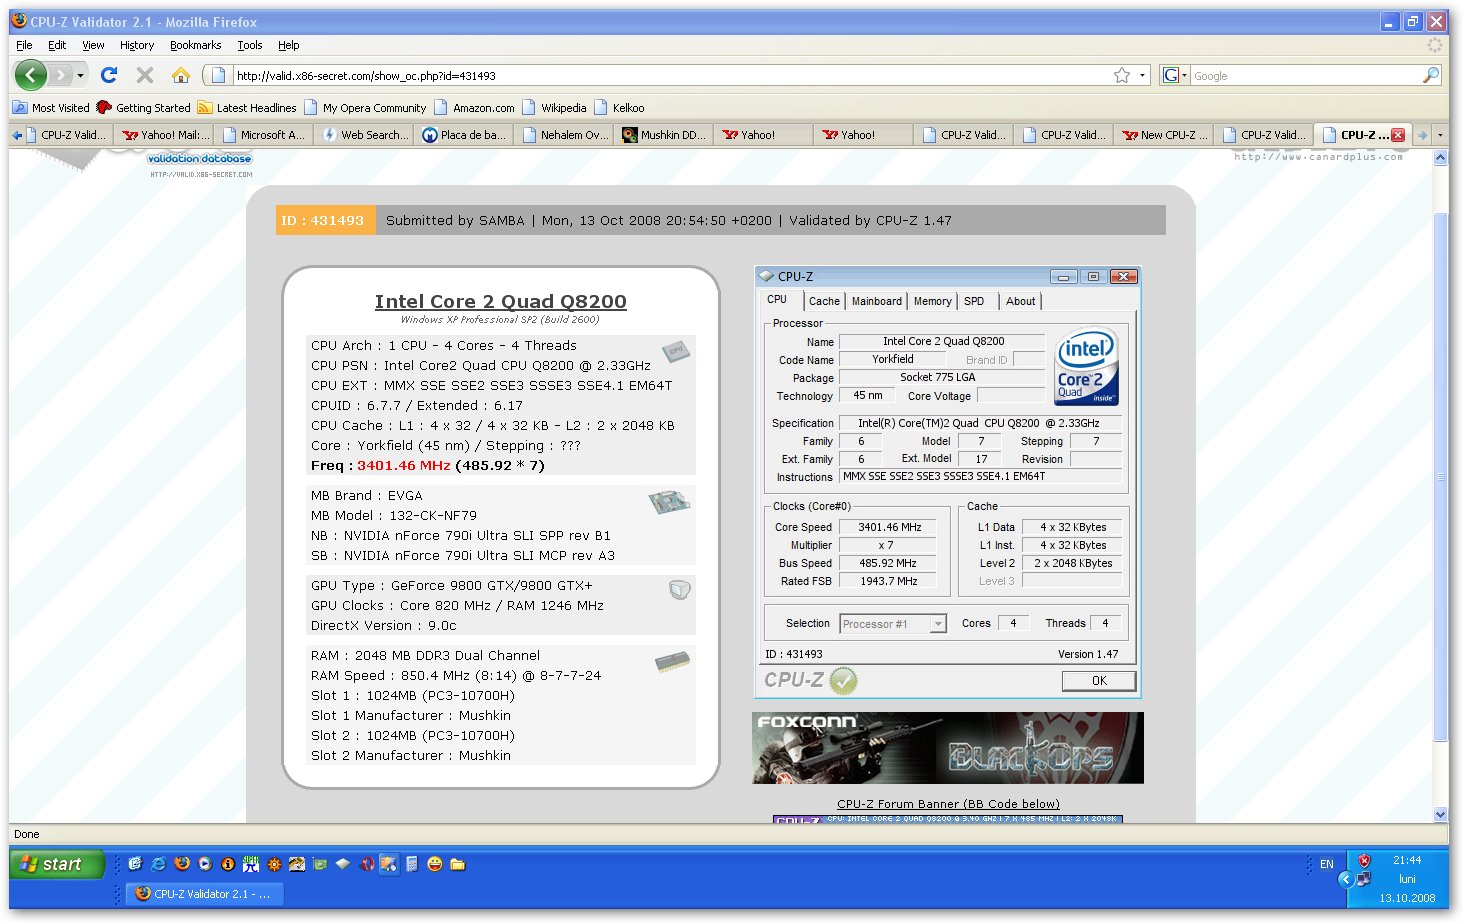The image size is (1463, 923).
Task: Select the CPU-Z Validator taskbar button
Action: tap(205, 894)
